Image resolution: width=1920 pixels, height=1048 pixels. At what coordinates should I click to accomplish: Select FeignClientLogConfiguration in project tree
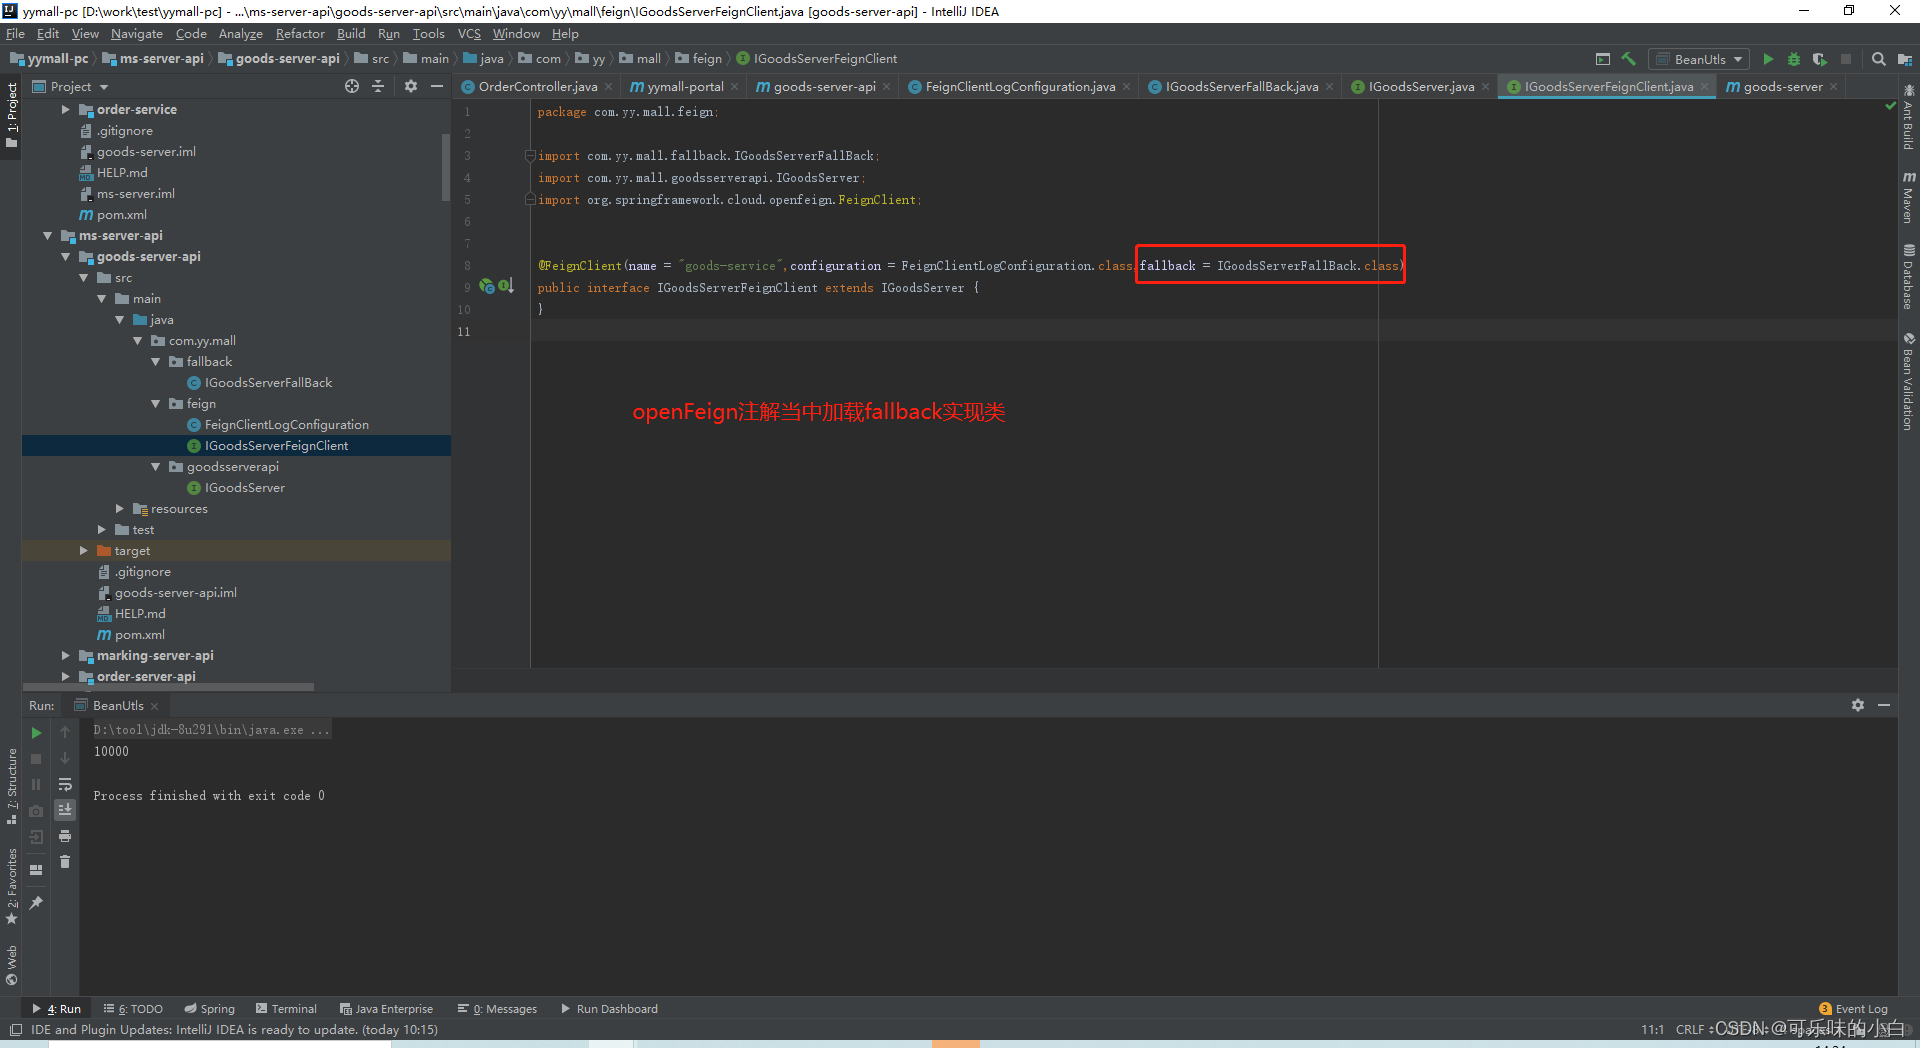pyautogui.click(x=286, y=425)
